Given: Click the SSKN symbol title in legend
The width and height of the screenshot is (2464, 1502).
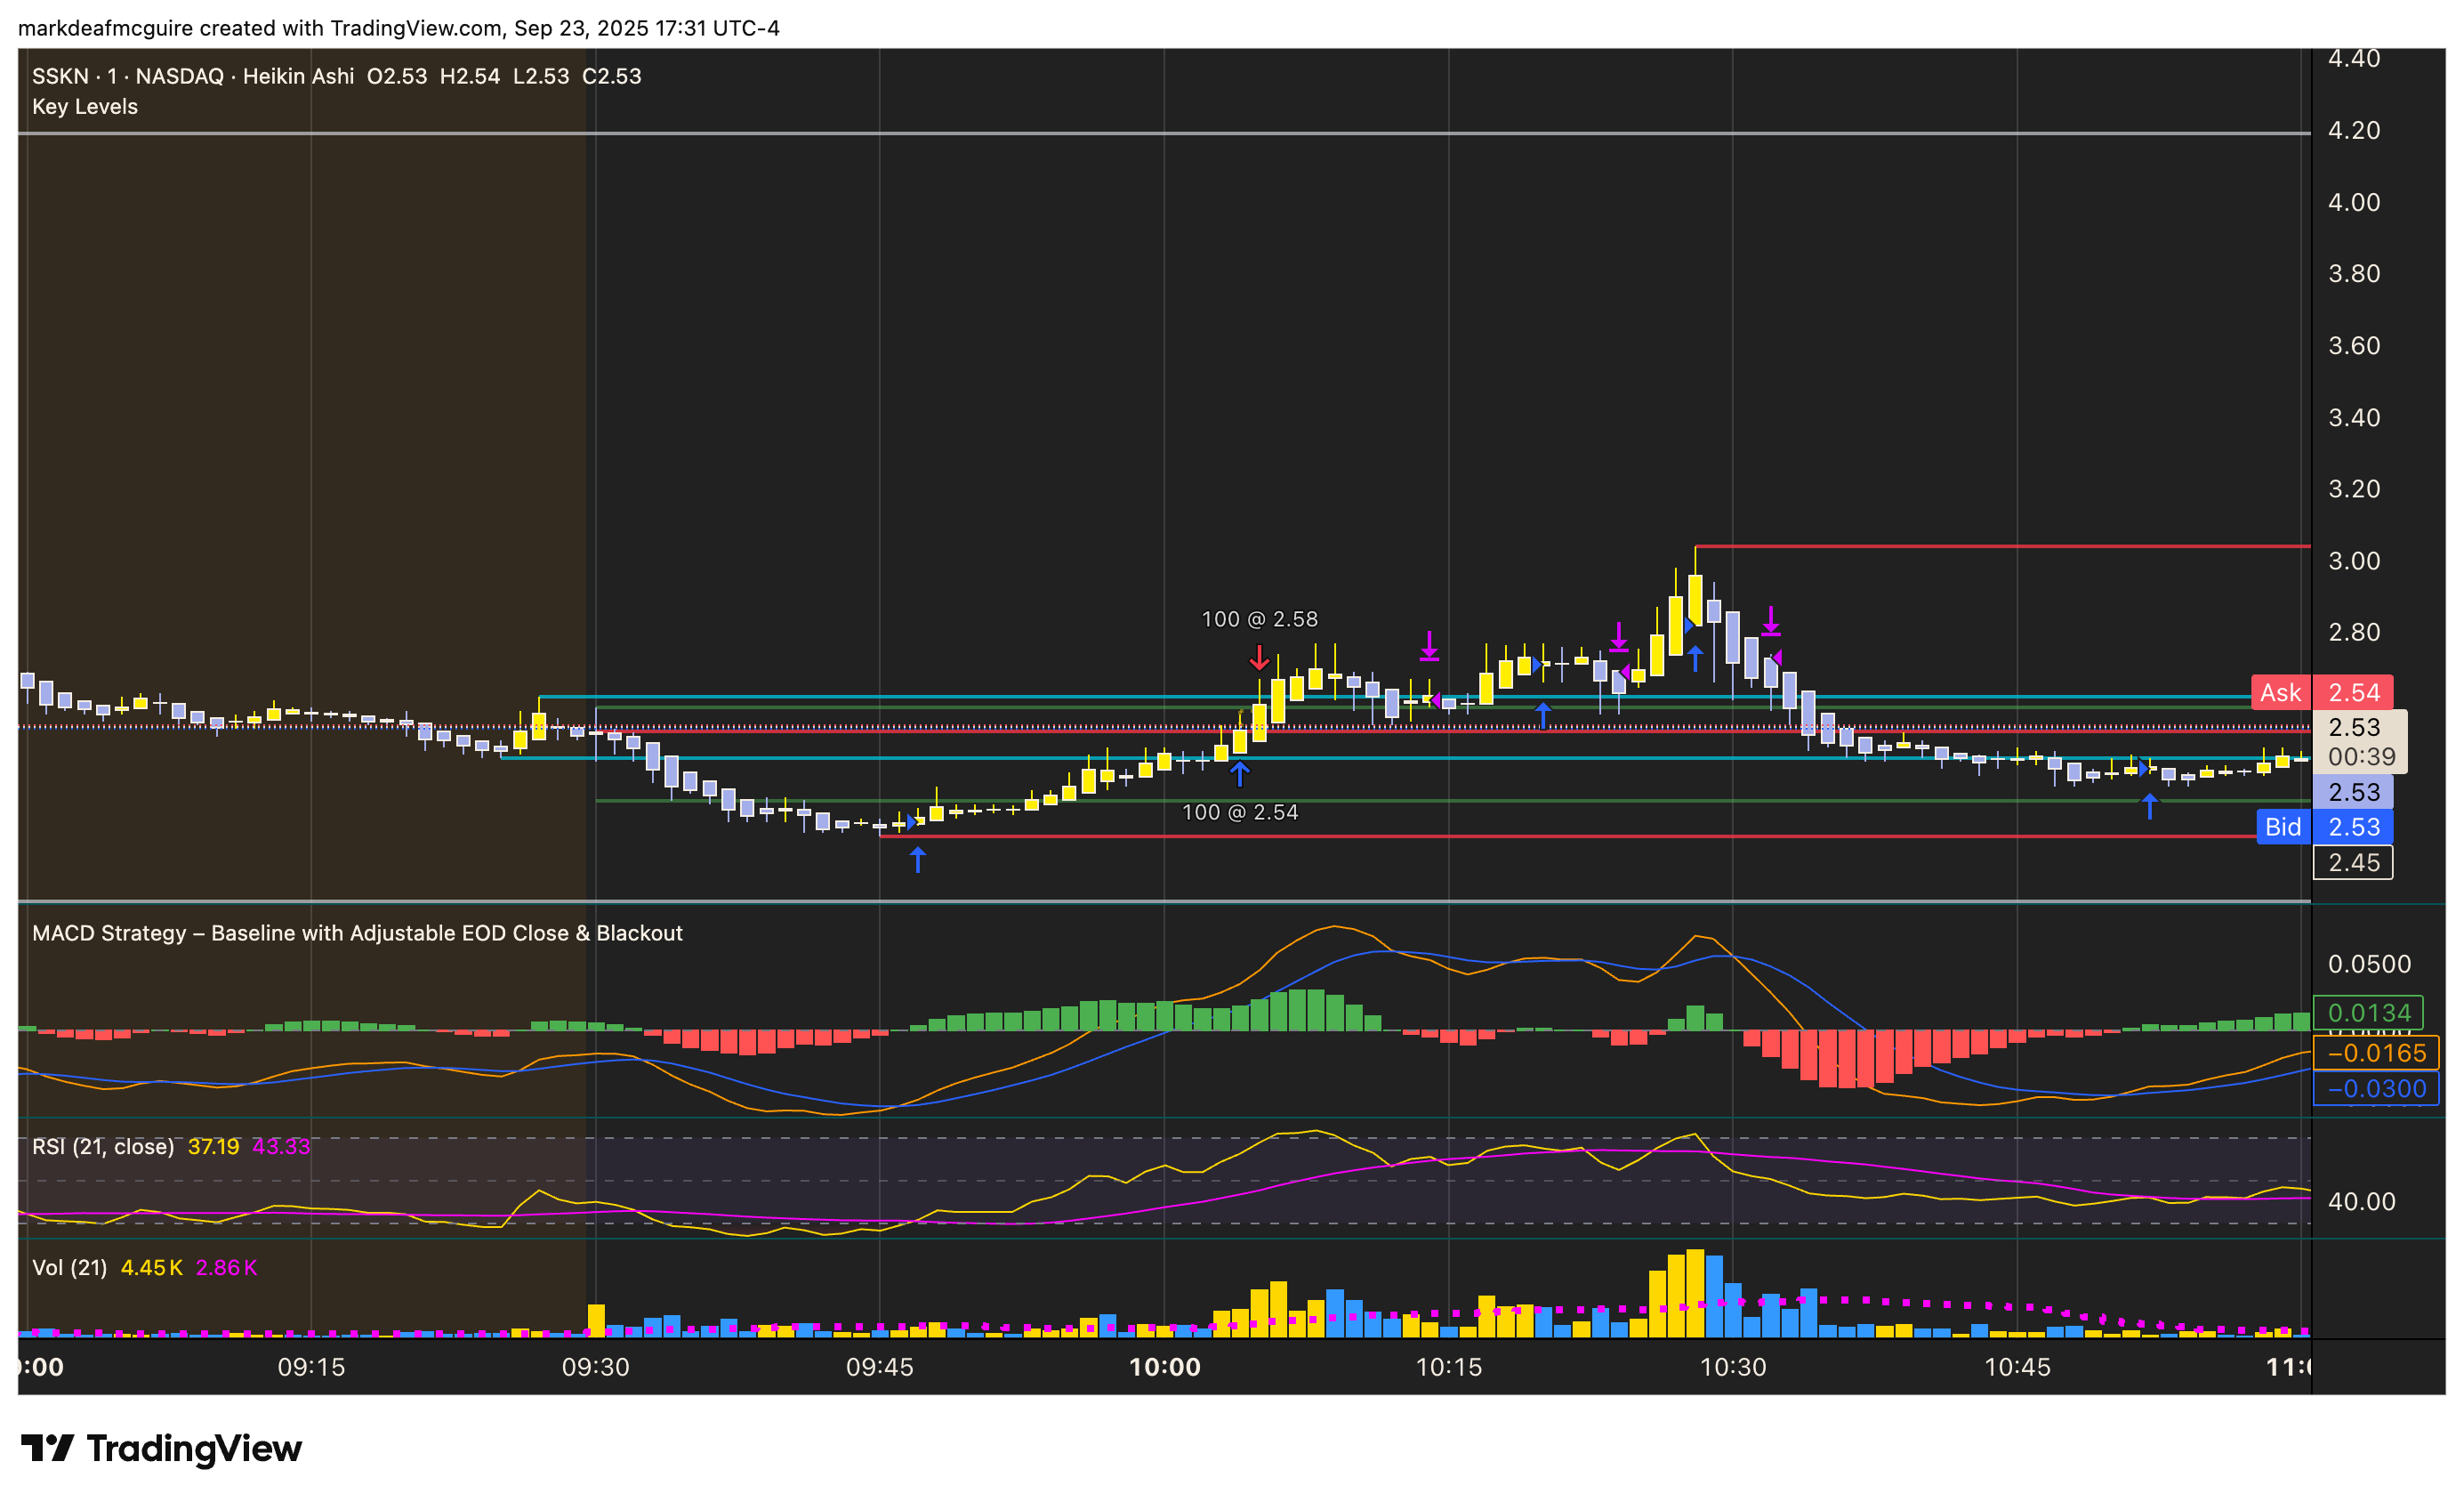Looking at the screenshot, I should (60, 76).
